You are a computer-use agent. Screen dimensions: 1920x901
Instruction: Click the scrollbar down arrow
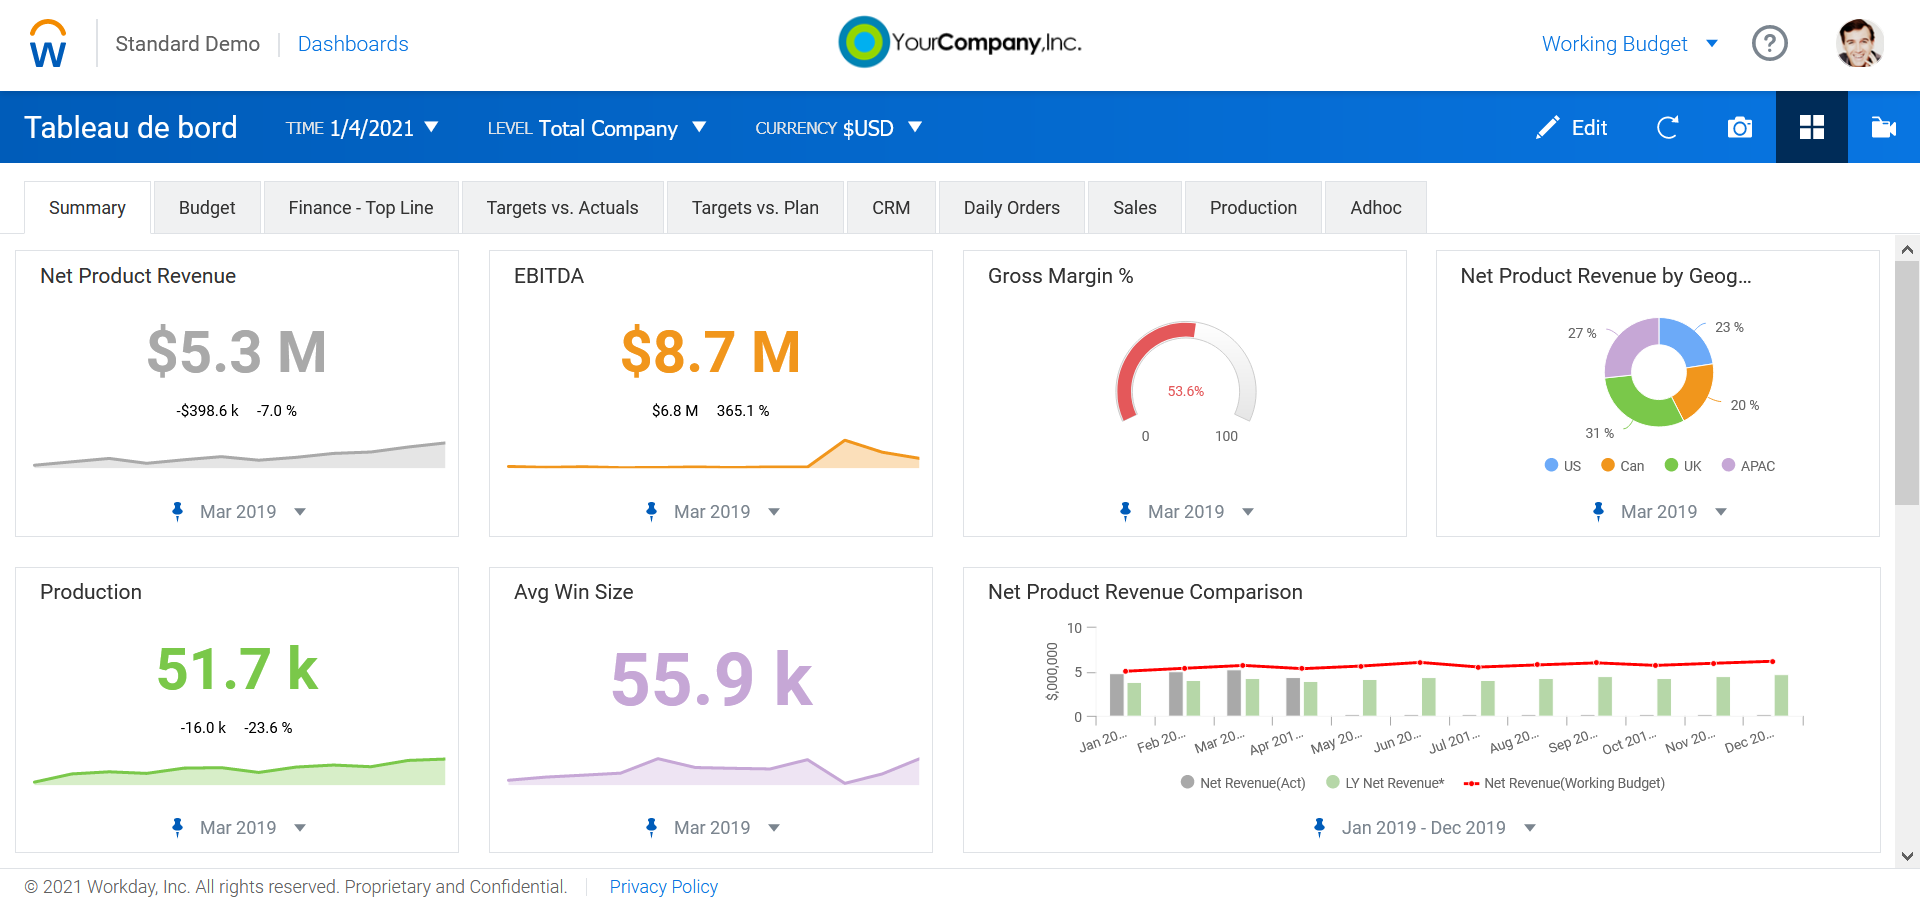(x=1907, y=856)
